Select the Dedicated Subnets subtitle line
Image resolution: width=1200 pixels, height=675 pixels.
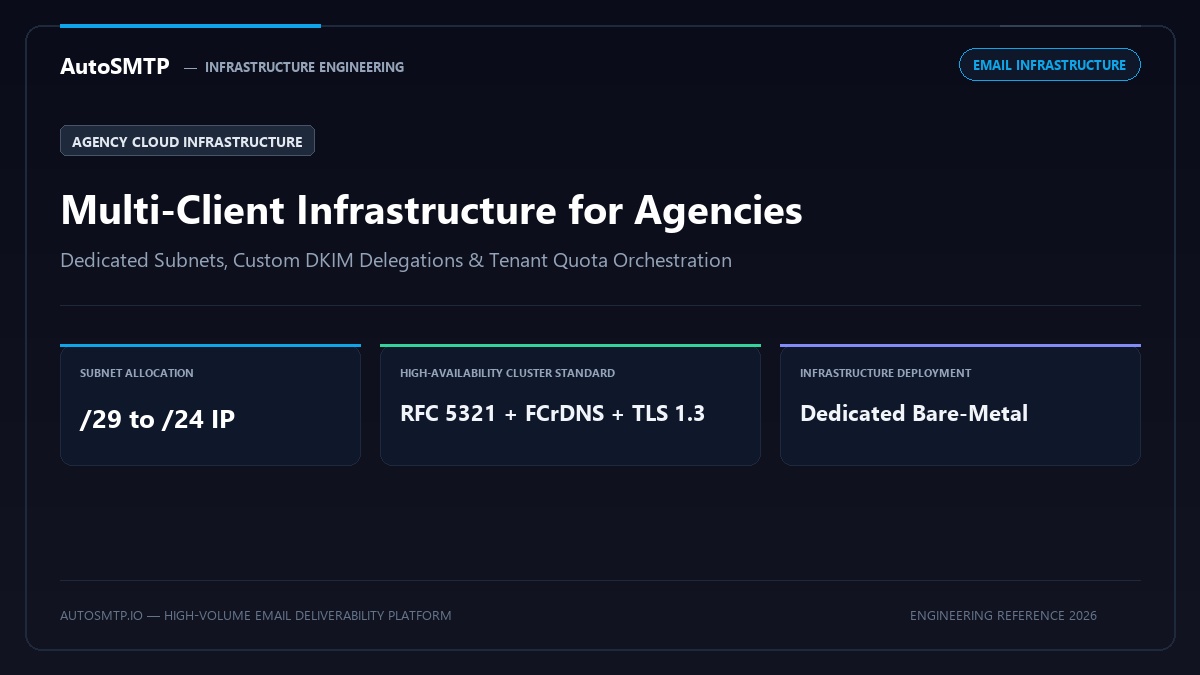point(396,261)
